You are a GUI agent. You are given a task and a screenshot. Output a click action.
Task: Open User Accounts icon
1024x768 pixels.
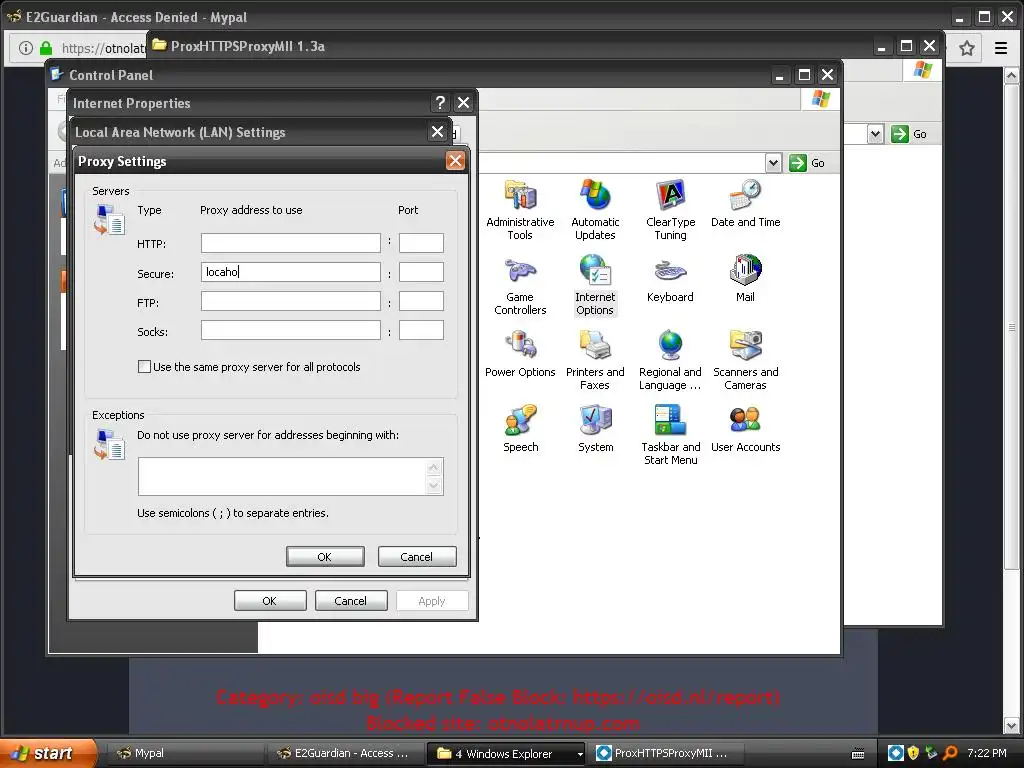(745, 429)
